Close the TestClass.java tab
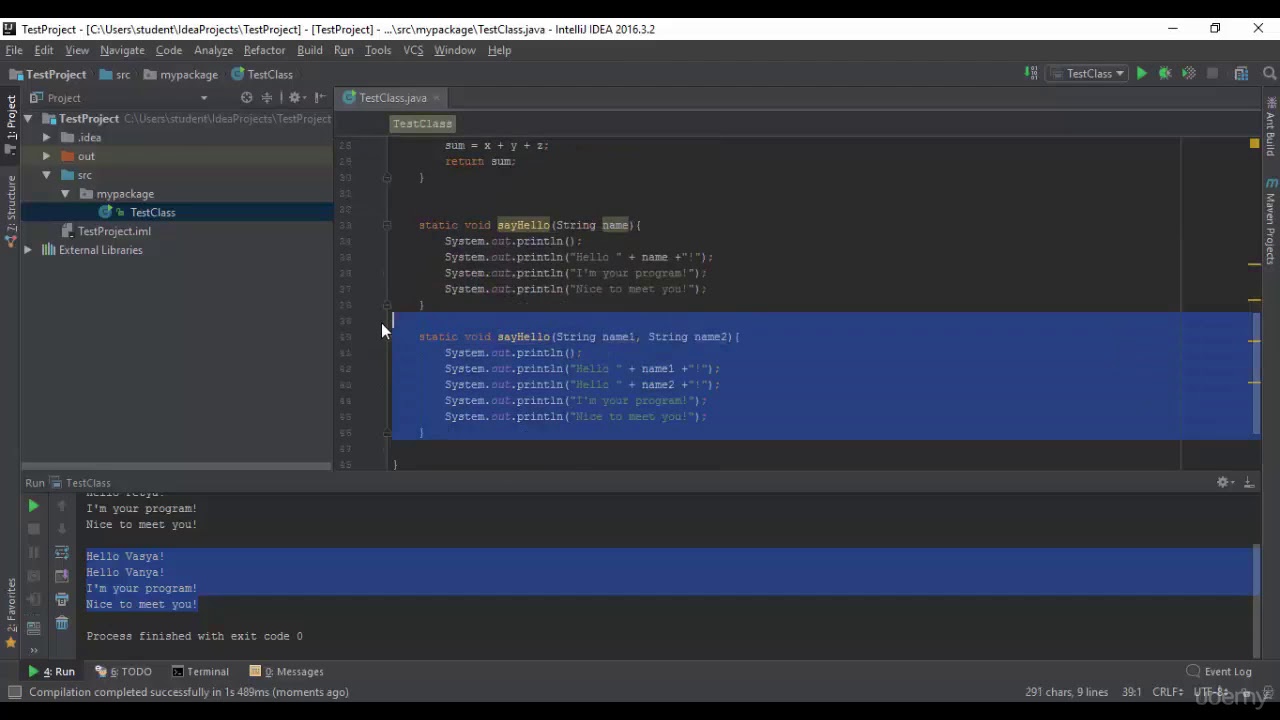Image resolution: width=1280 pixels, height=720 pixels. (x=437, y=98)
